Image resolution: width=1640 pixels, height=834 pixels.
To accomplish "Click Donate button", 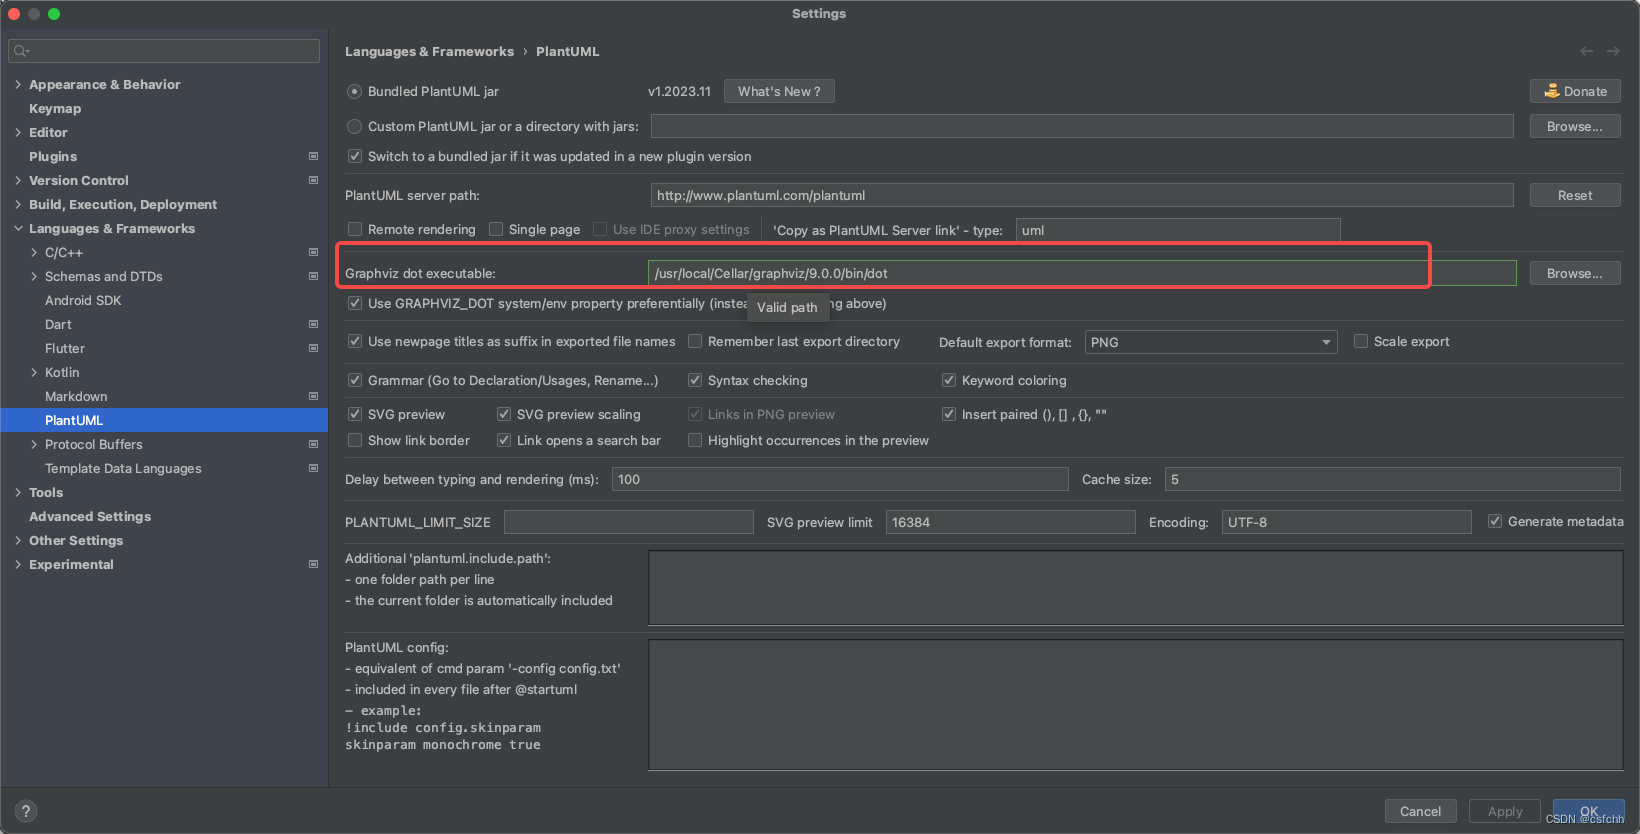I will click(x=1575, y=91).
